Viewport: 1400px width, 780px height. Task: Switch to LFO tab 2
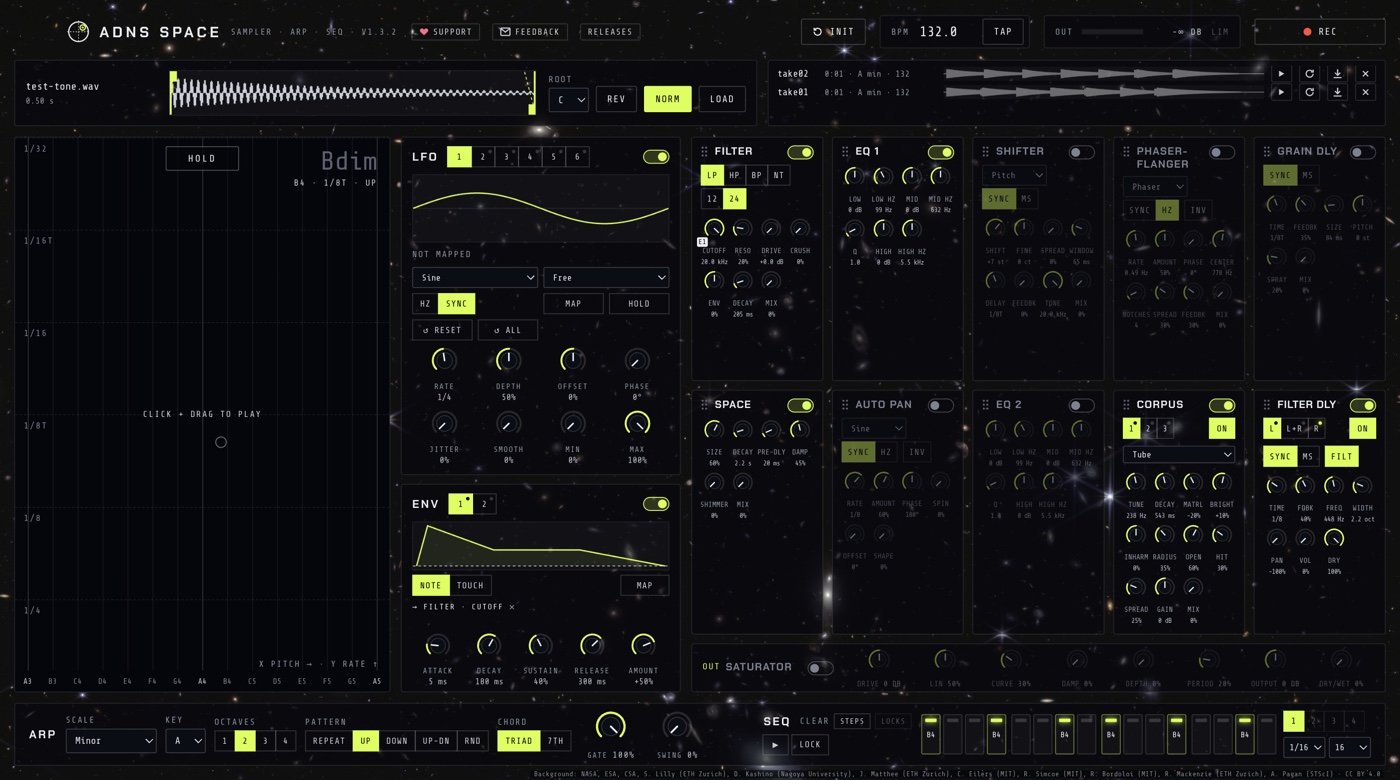tap(483, 157)
